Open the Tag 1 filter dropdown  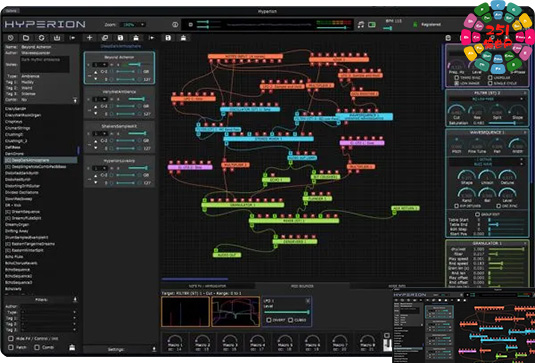[48, 318]
